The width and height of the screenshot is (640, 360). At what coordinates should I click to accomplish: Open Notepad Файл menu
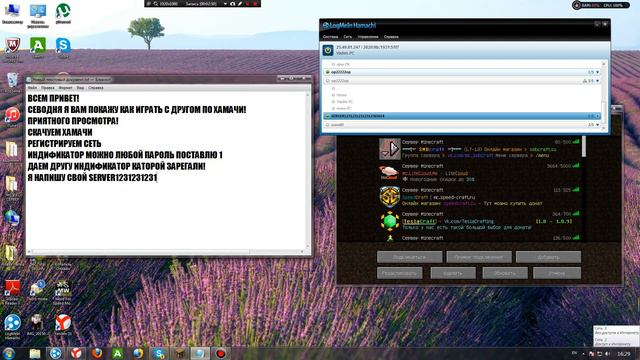32,88
